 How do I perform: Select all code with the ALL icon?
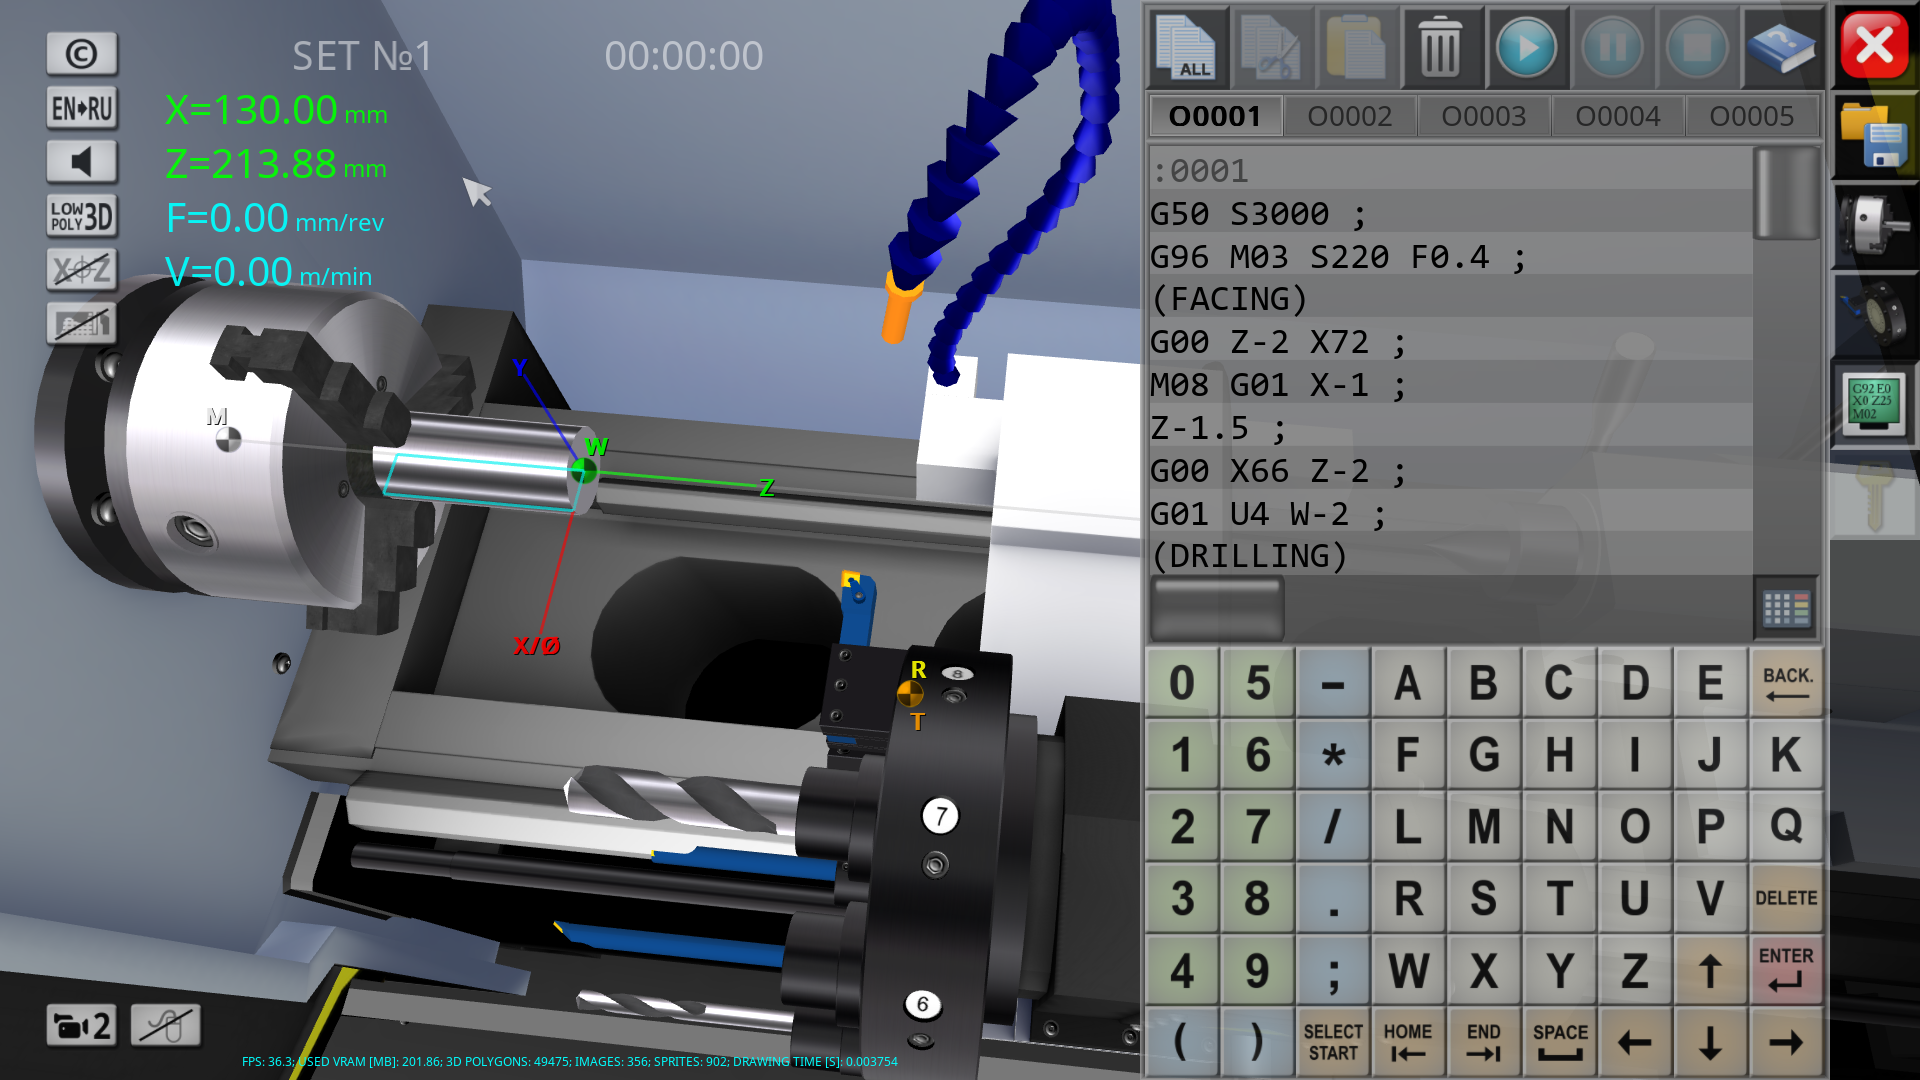(x=1188, y=47)
